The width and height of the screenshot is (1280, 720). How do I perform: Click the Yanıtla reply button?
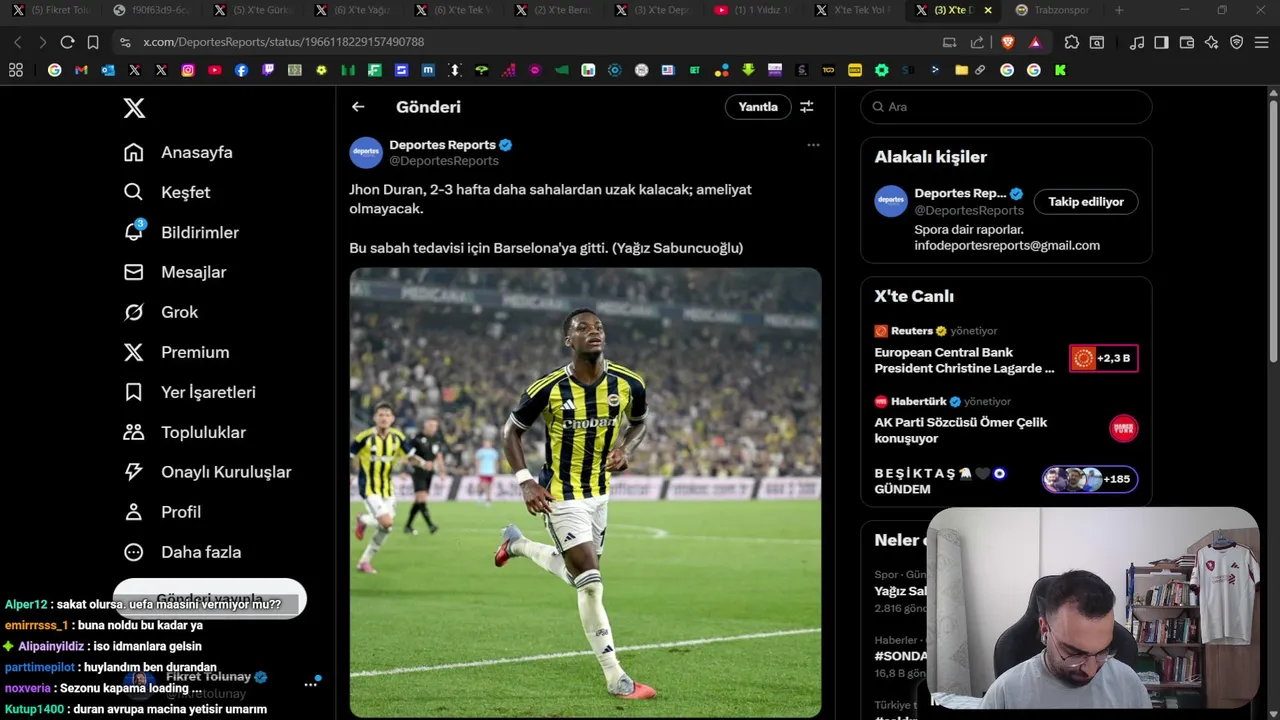click(758, 107)
